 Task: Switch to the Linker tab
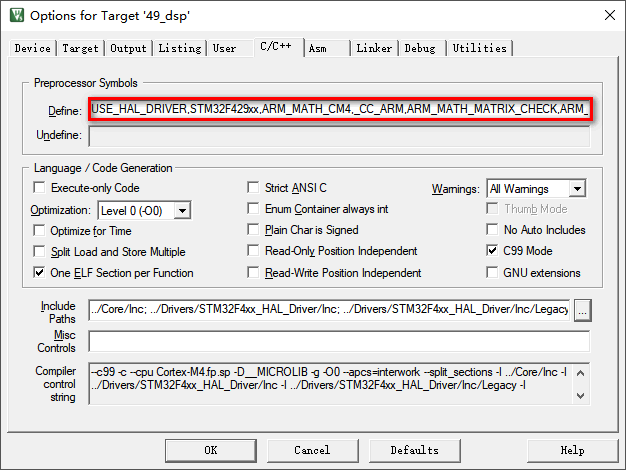(374, 48)
